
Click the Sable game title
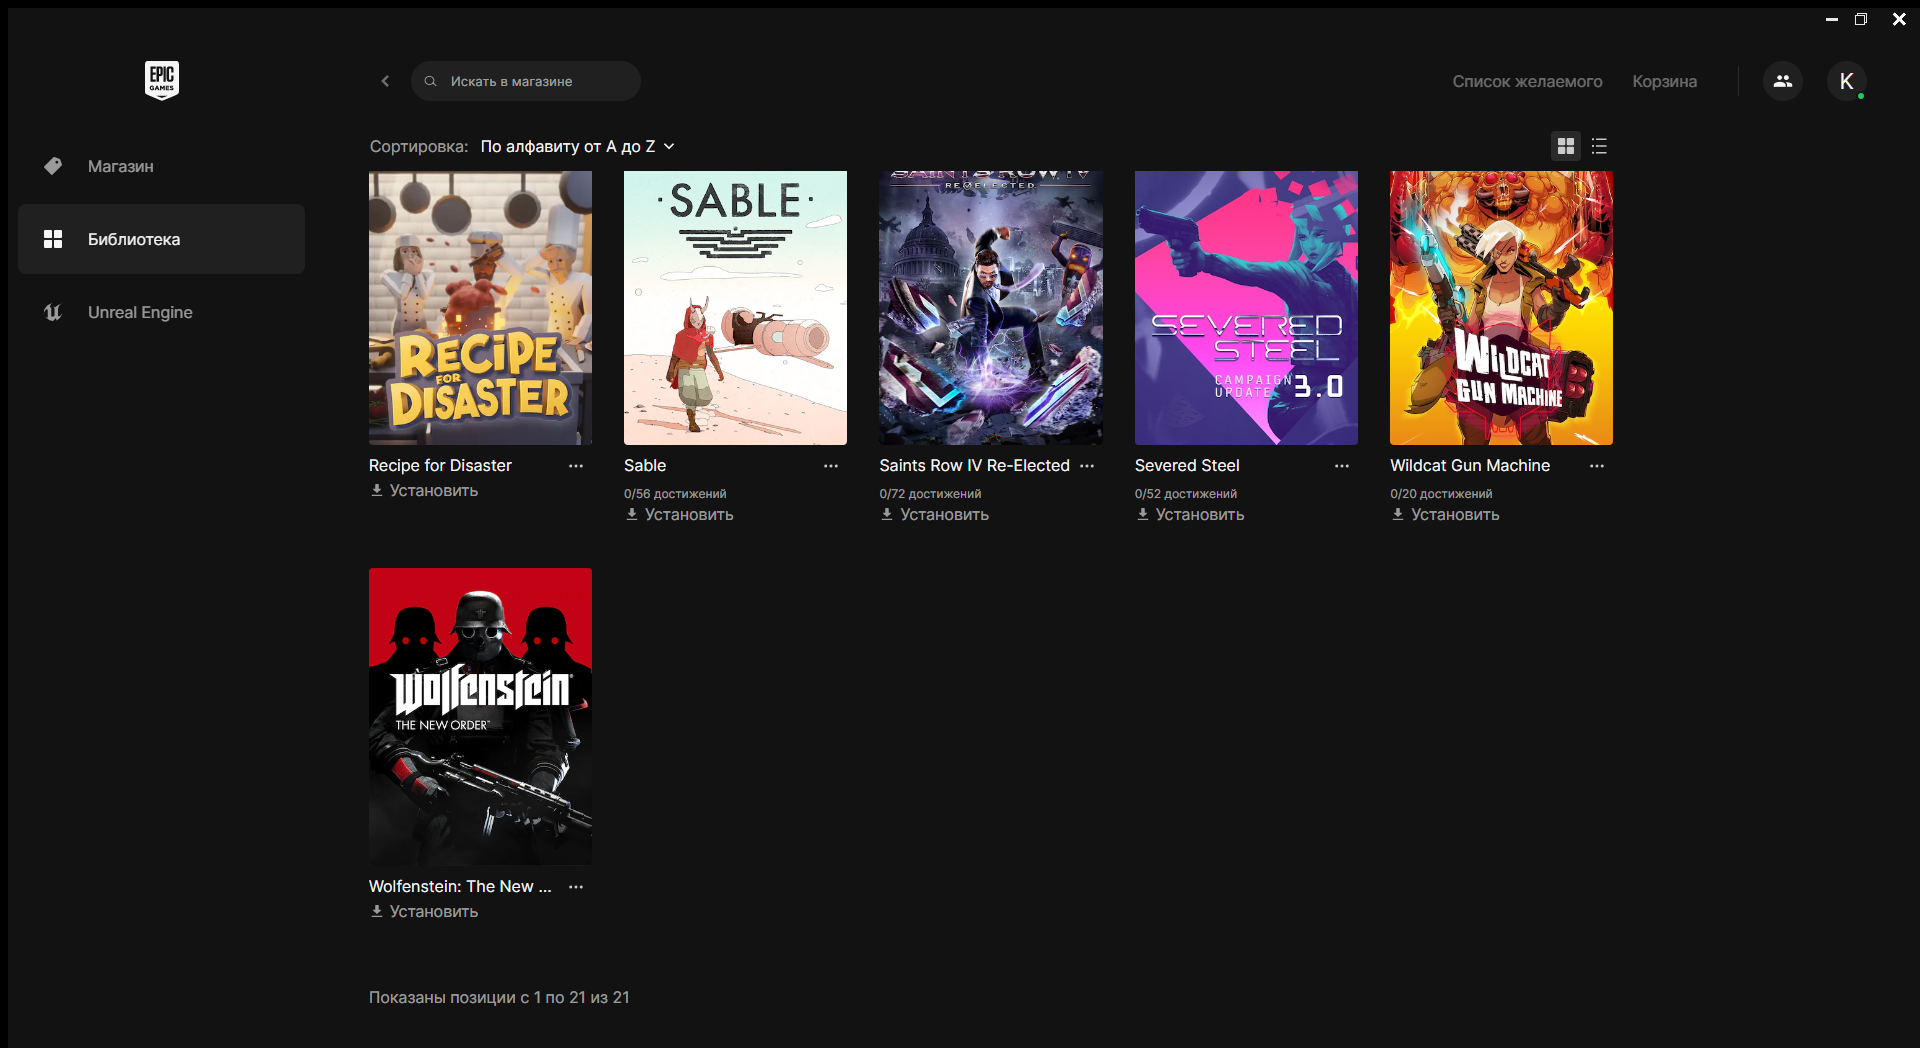645,465
